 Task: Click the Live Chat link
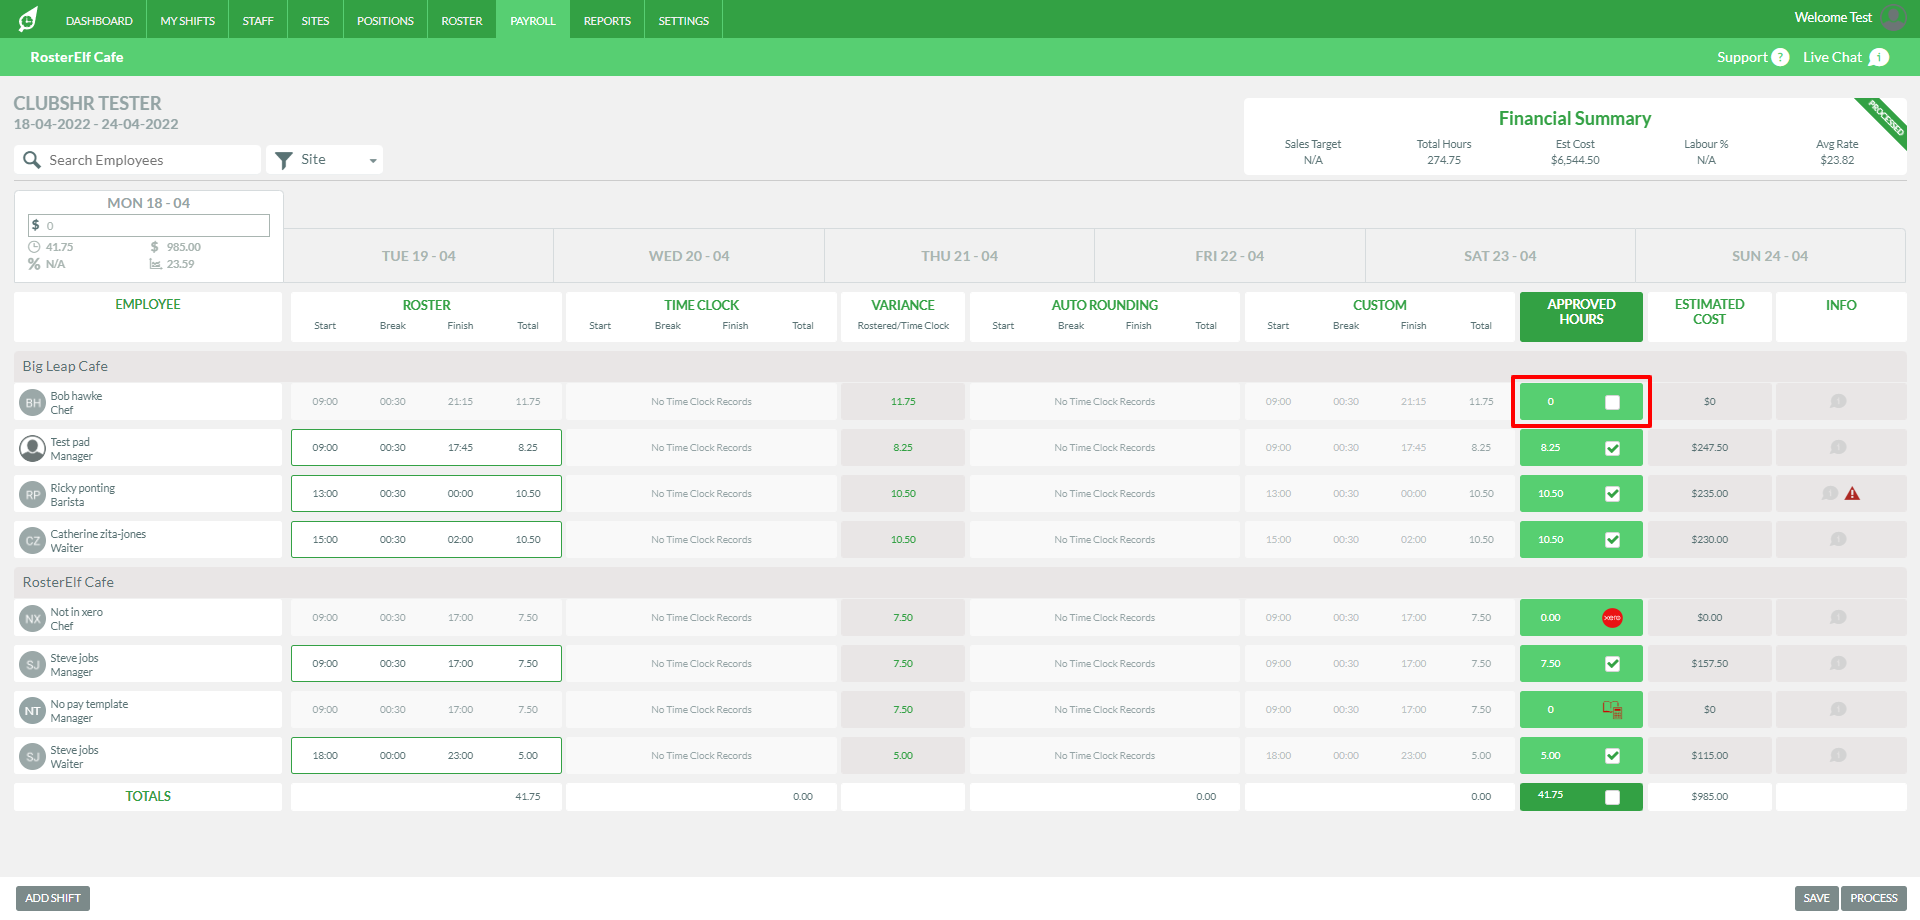click(1832, 57)
